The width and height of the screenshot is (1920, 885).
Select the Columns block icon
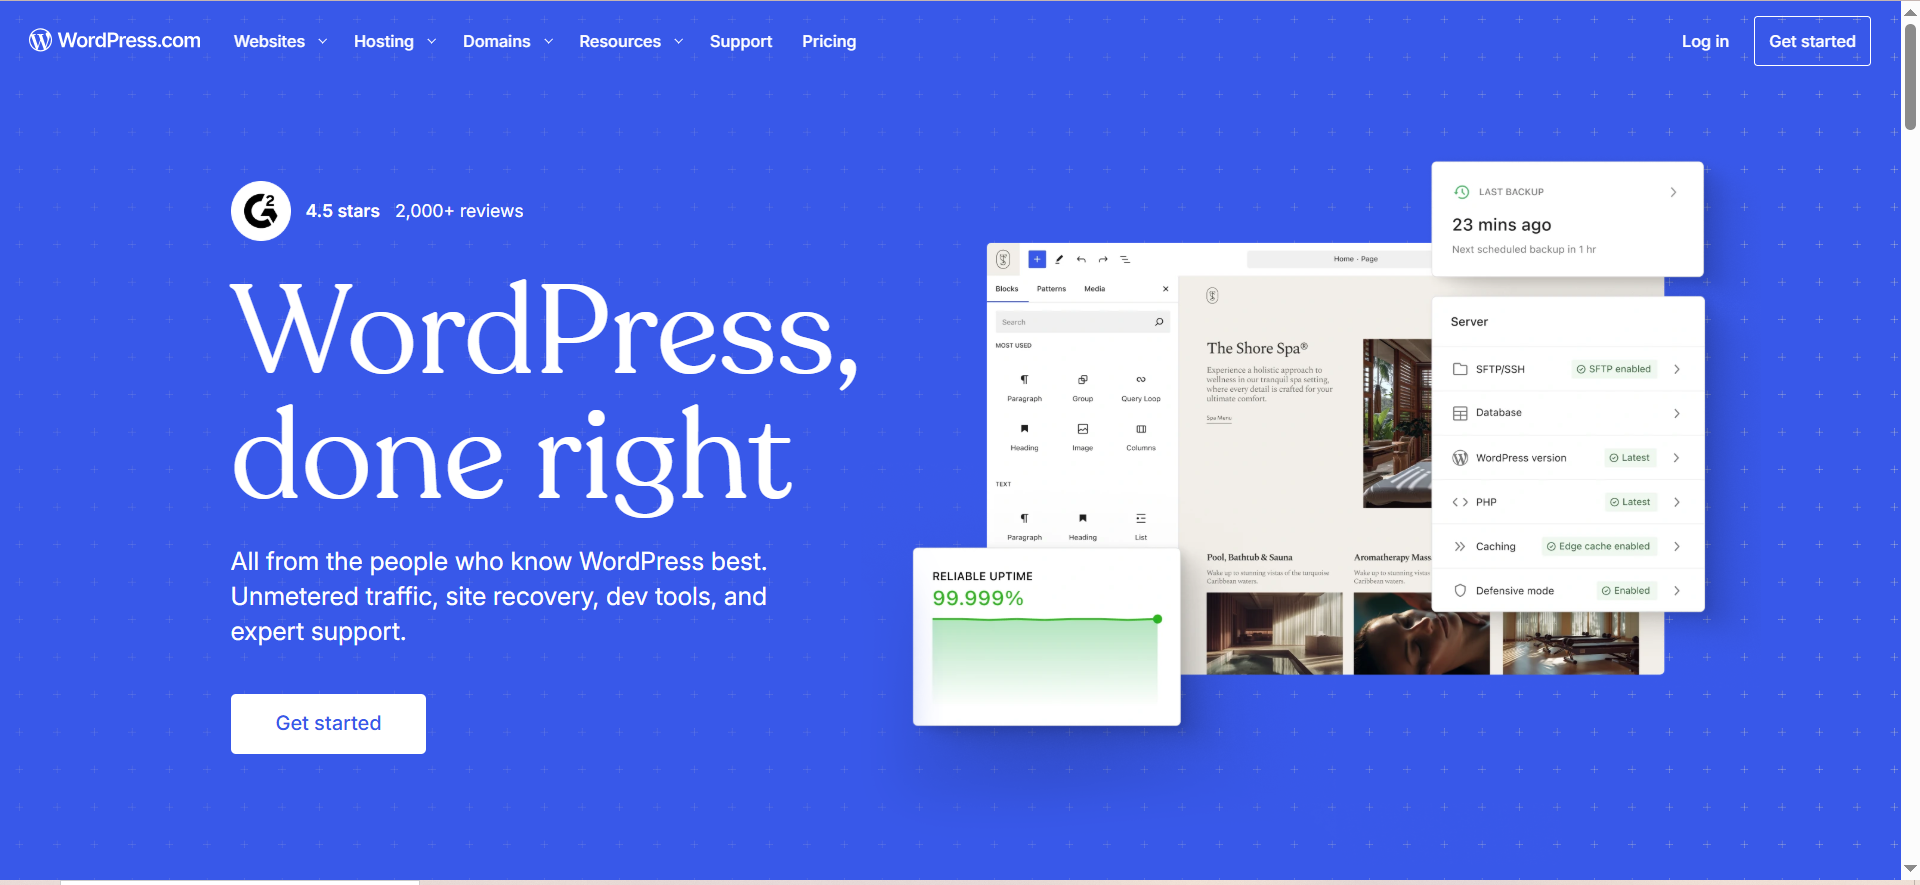pyautogui.click(x=1141, y=429)
